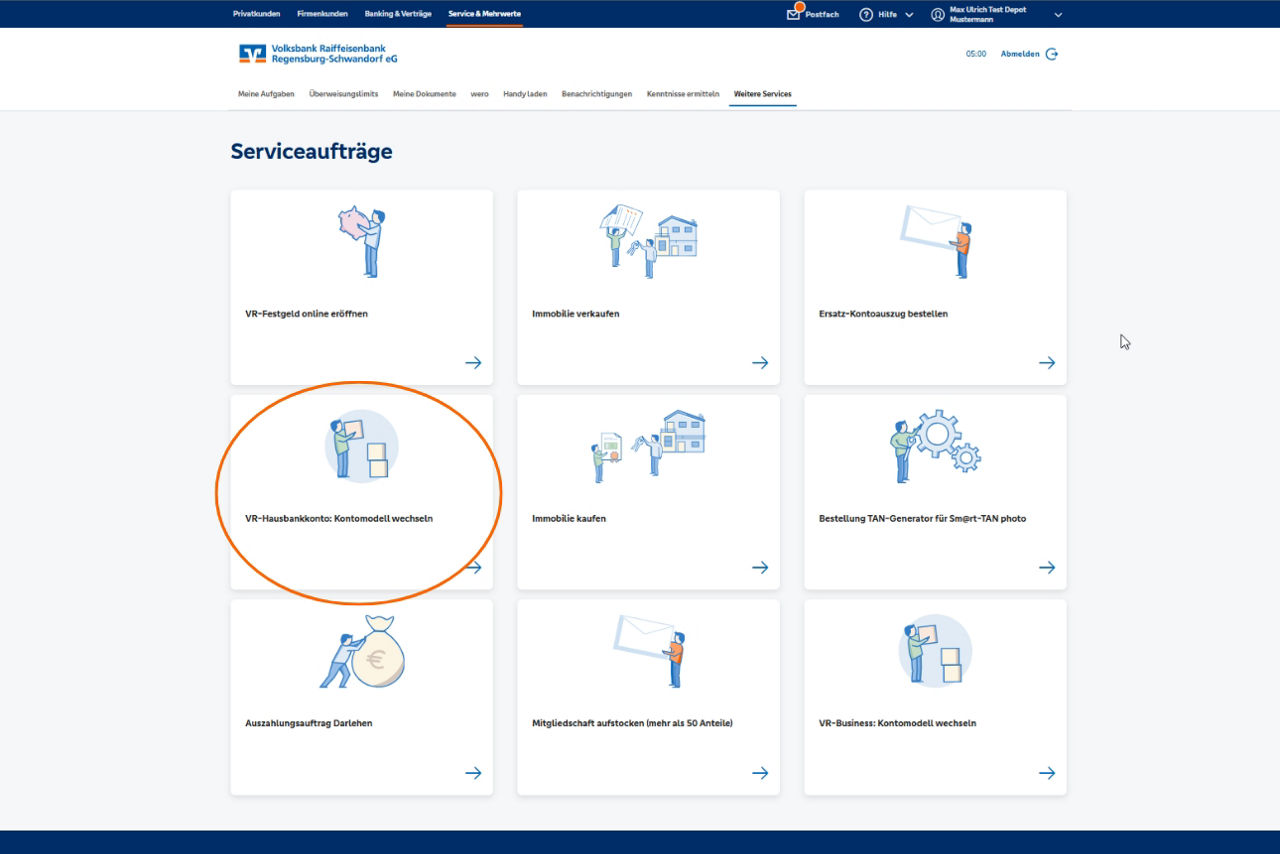Open the circled VR-Hausbankkonto Kontomodell wechseln tile
The image size is (1280, 854).
(x=361, y=490)
